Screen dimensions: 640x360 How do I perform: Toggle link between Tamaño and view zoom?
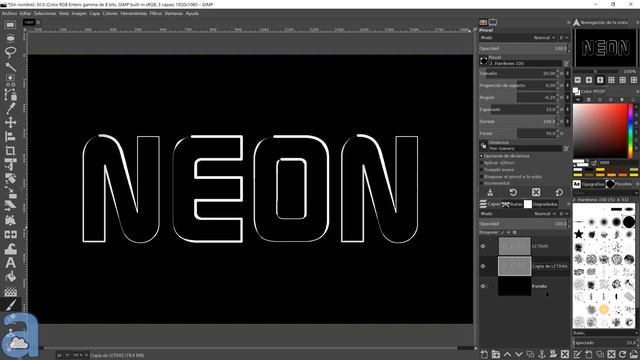tap(567, 73)
